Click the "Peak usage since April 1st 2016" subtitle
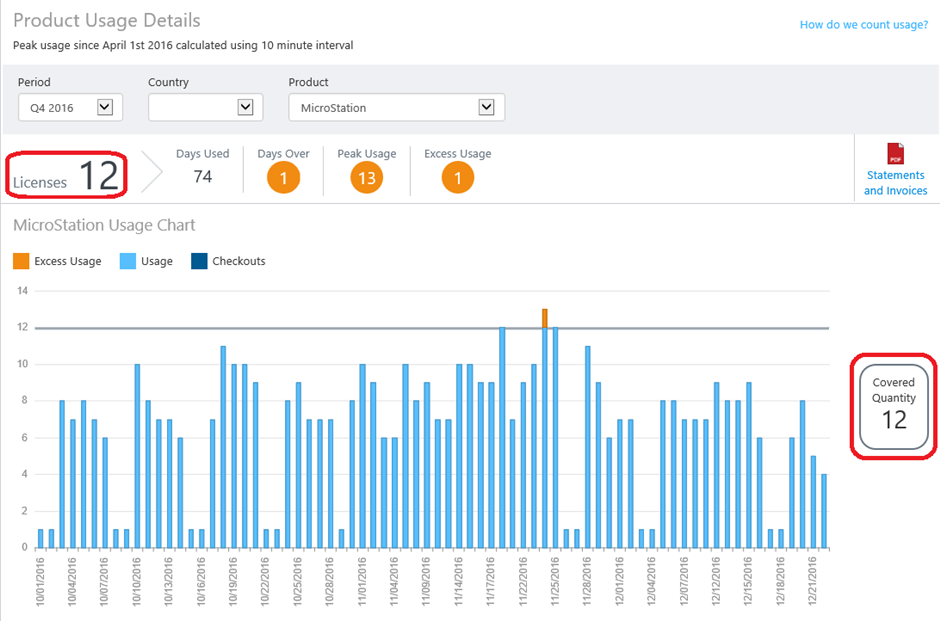This screenshot has width=940, height=621. pos(183,45)
